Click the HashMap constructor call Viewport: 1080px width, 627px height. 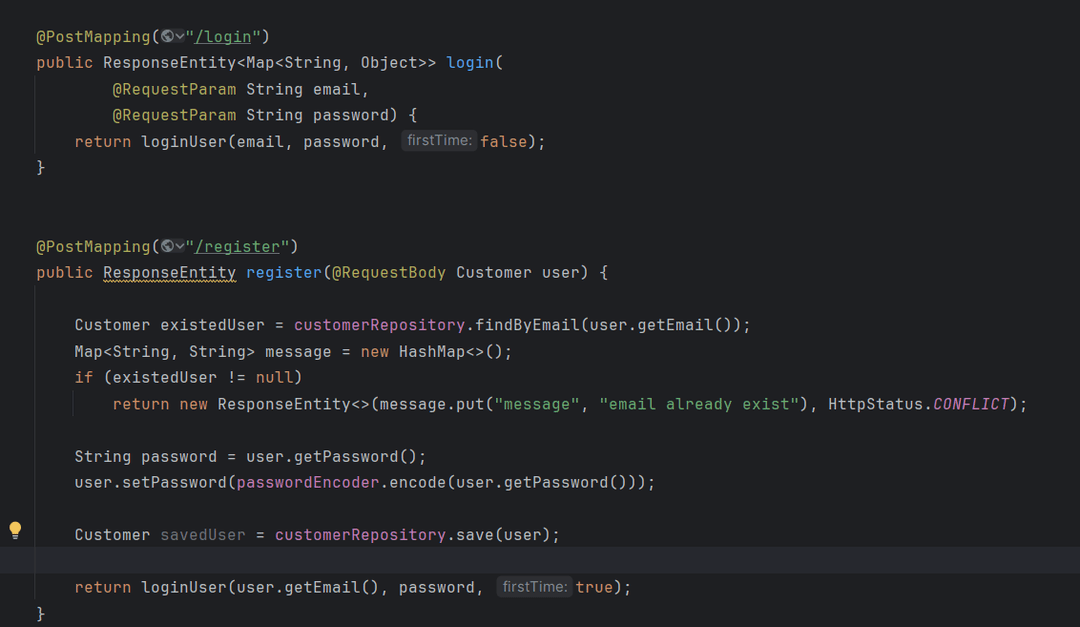[x=431, y=352]
